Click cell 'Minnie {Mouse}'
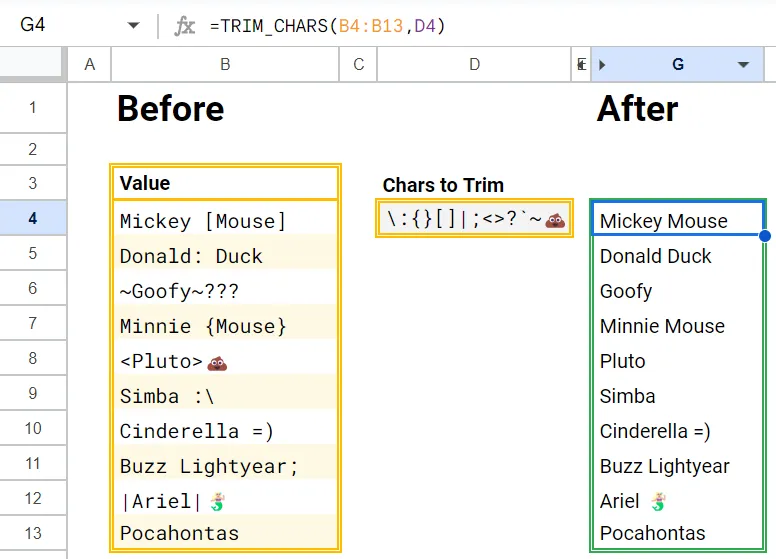Viewport: 776px width, 559px height. [225, 323]
